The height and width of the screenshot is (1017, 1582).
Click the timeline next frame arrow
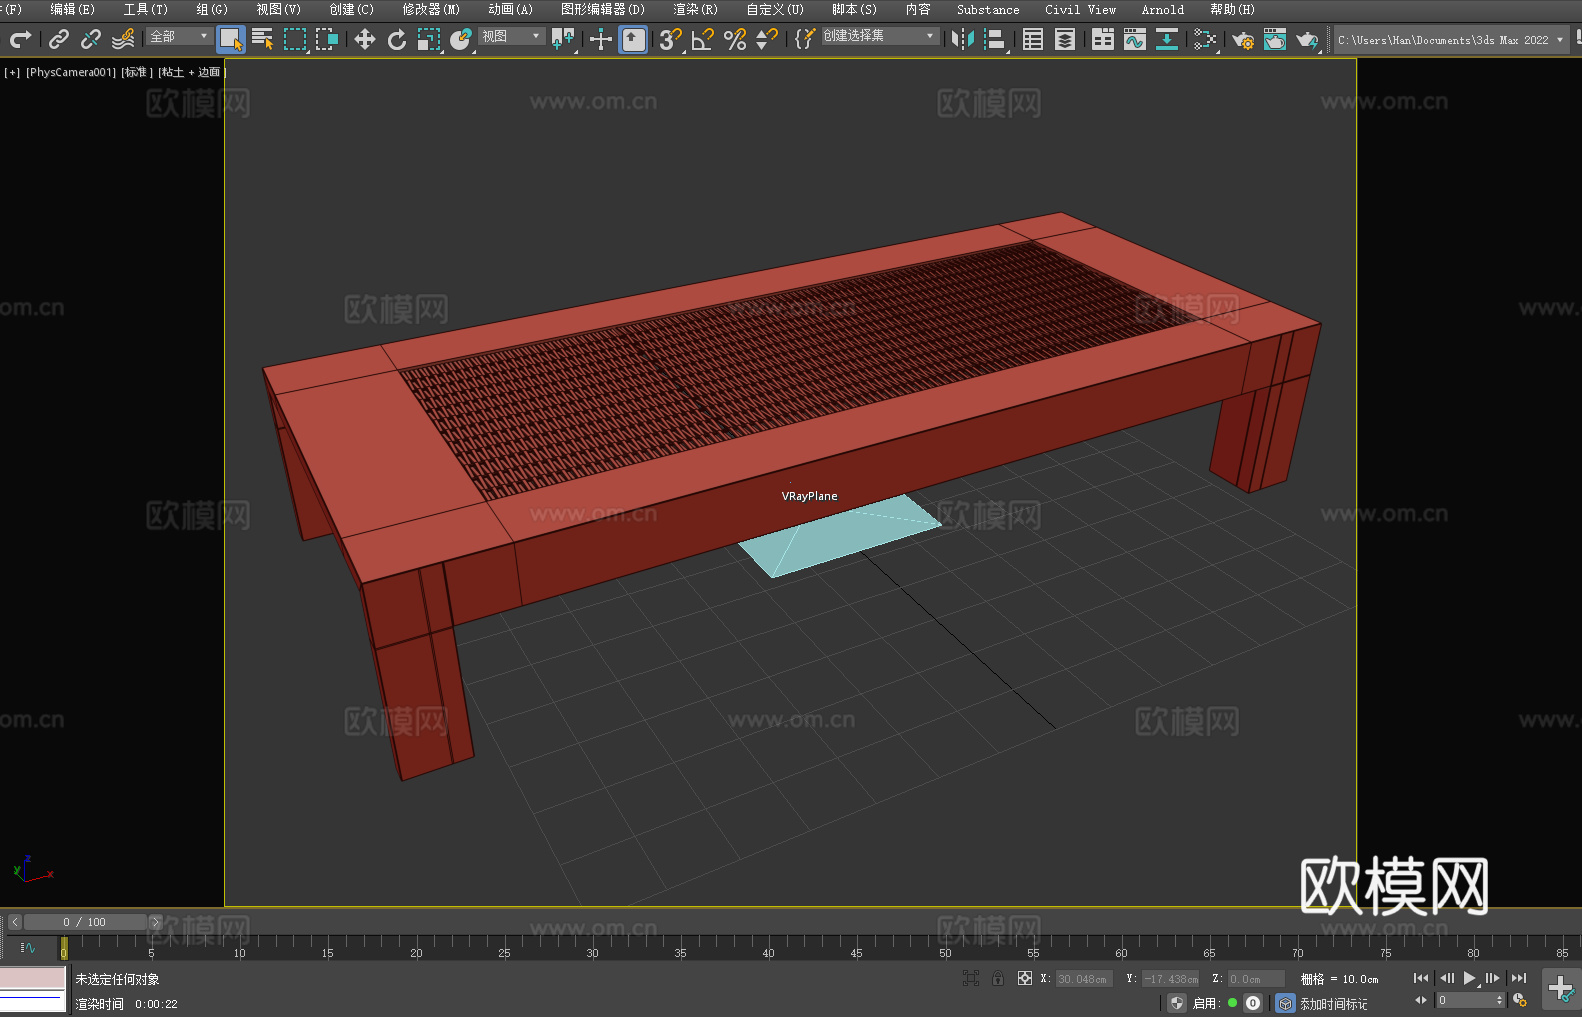(155, 922)
